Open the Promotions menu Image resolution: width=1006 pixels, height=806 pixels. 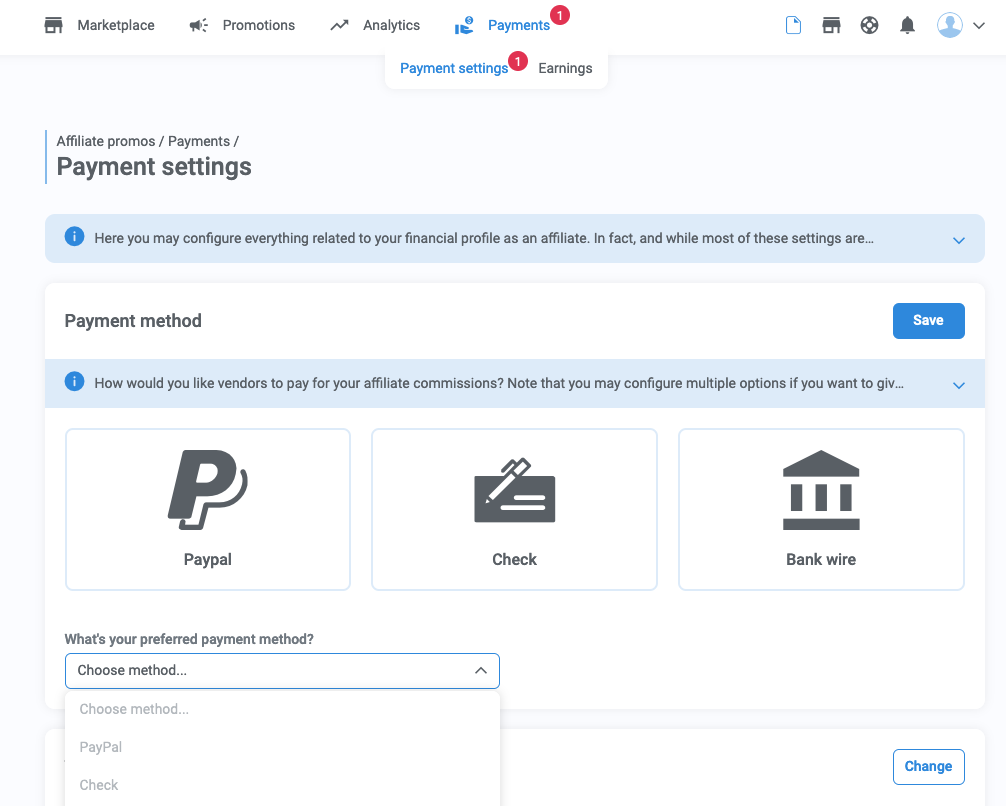tap(242, 26)
